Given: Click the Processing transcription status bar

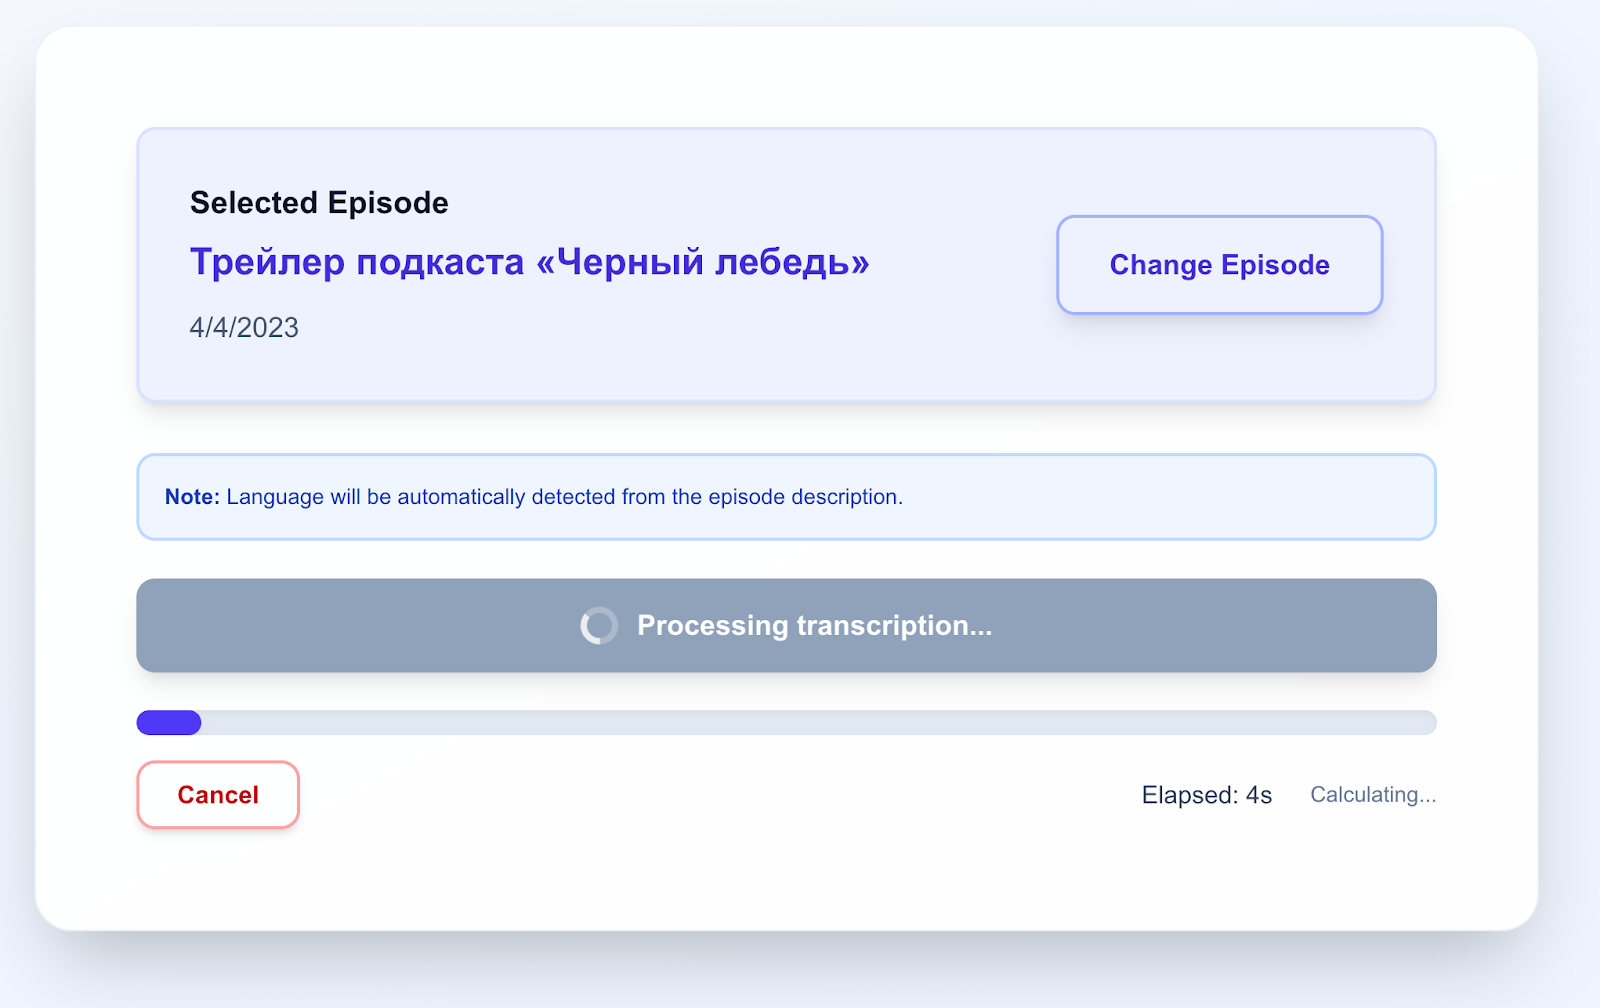Looking at the screenshot, I should pos(786,625).
